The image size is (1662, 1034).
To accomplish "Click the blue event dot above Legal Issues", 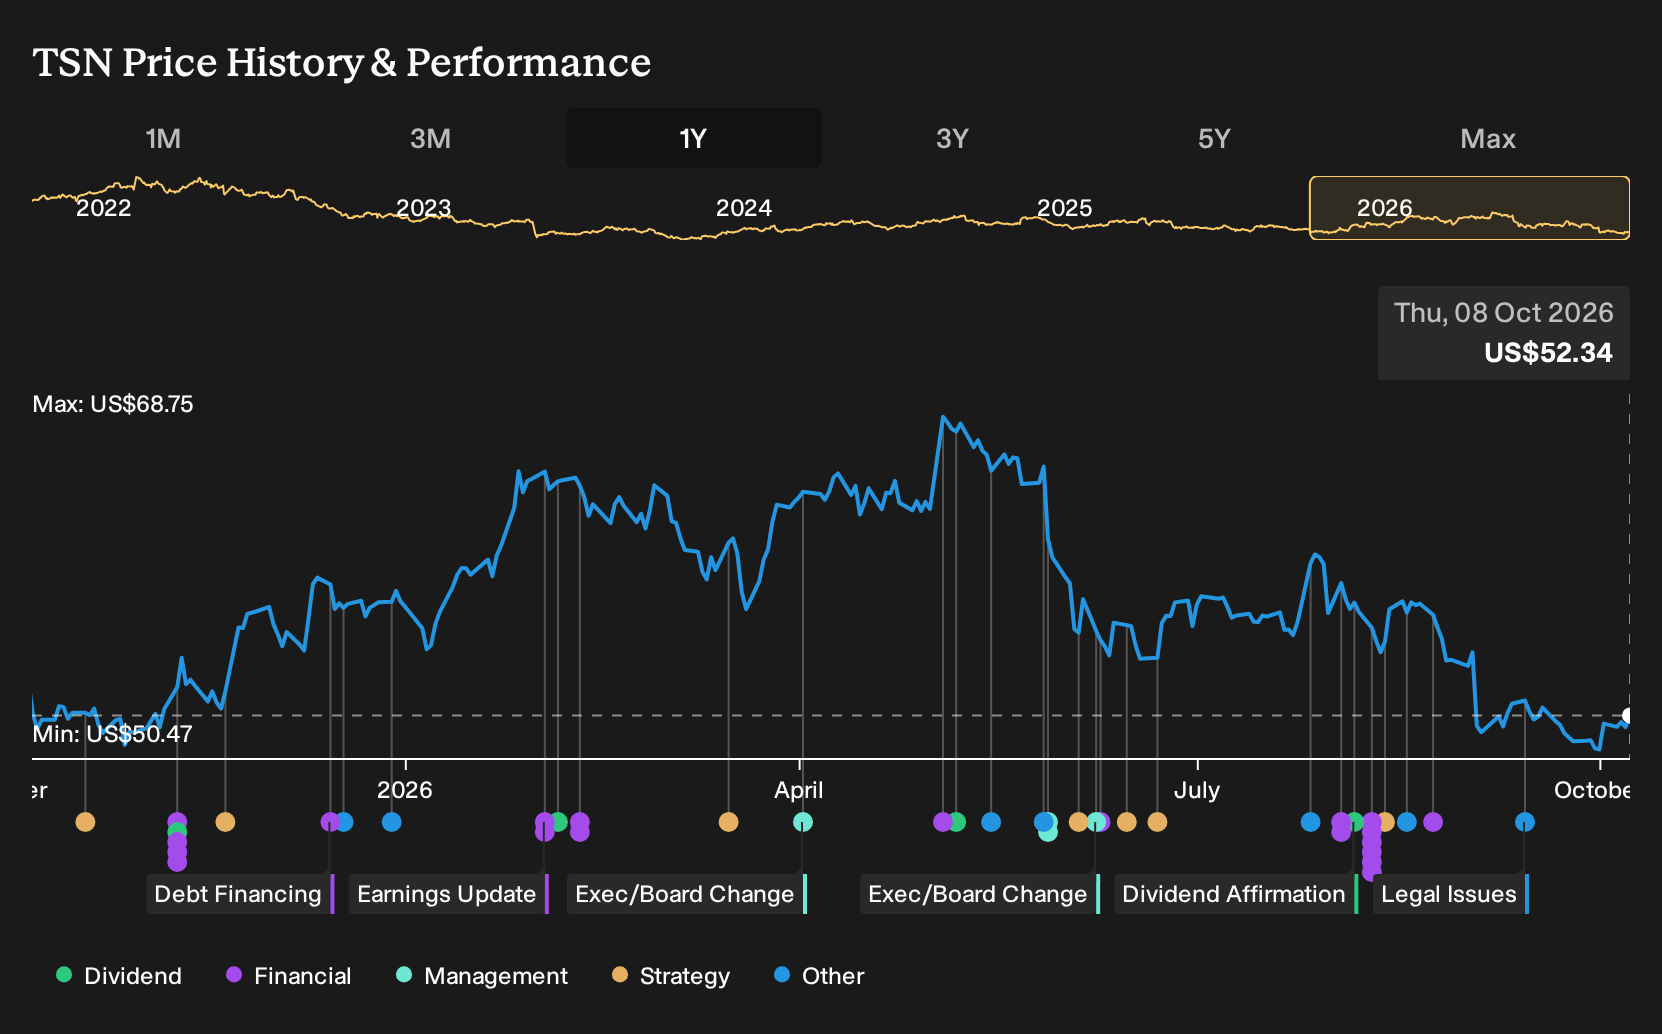I will pos(1525,822).
